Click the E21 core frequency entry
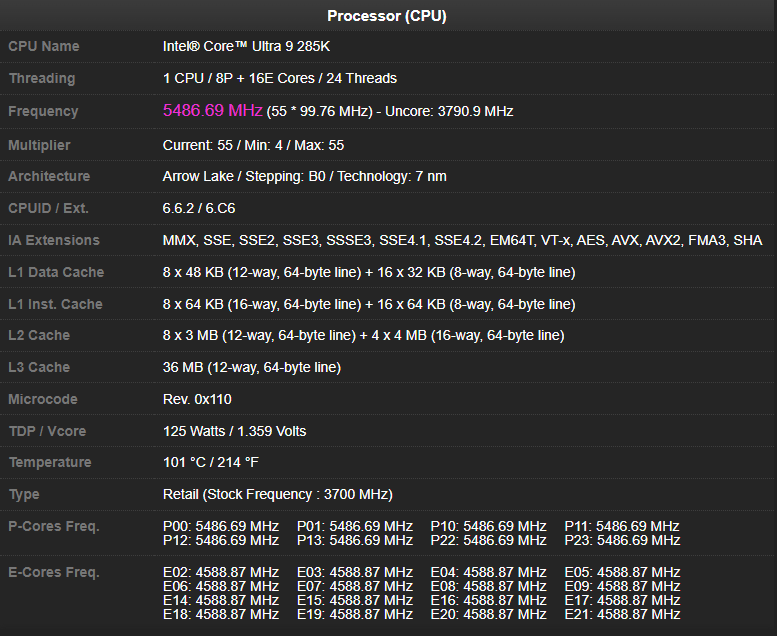 tap(622, 614)
